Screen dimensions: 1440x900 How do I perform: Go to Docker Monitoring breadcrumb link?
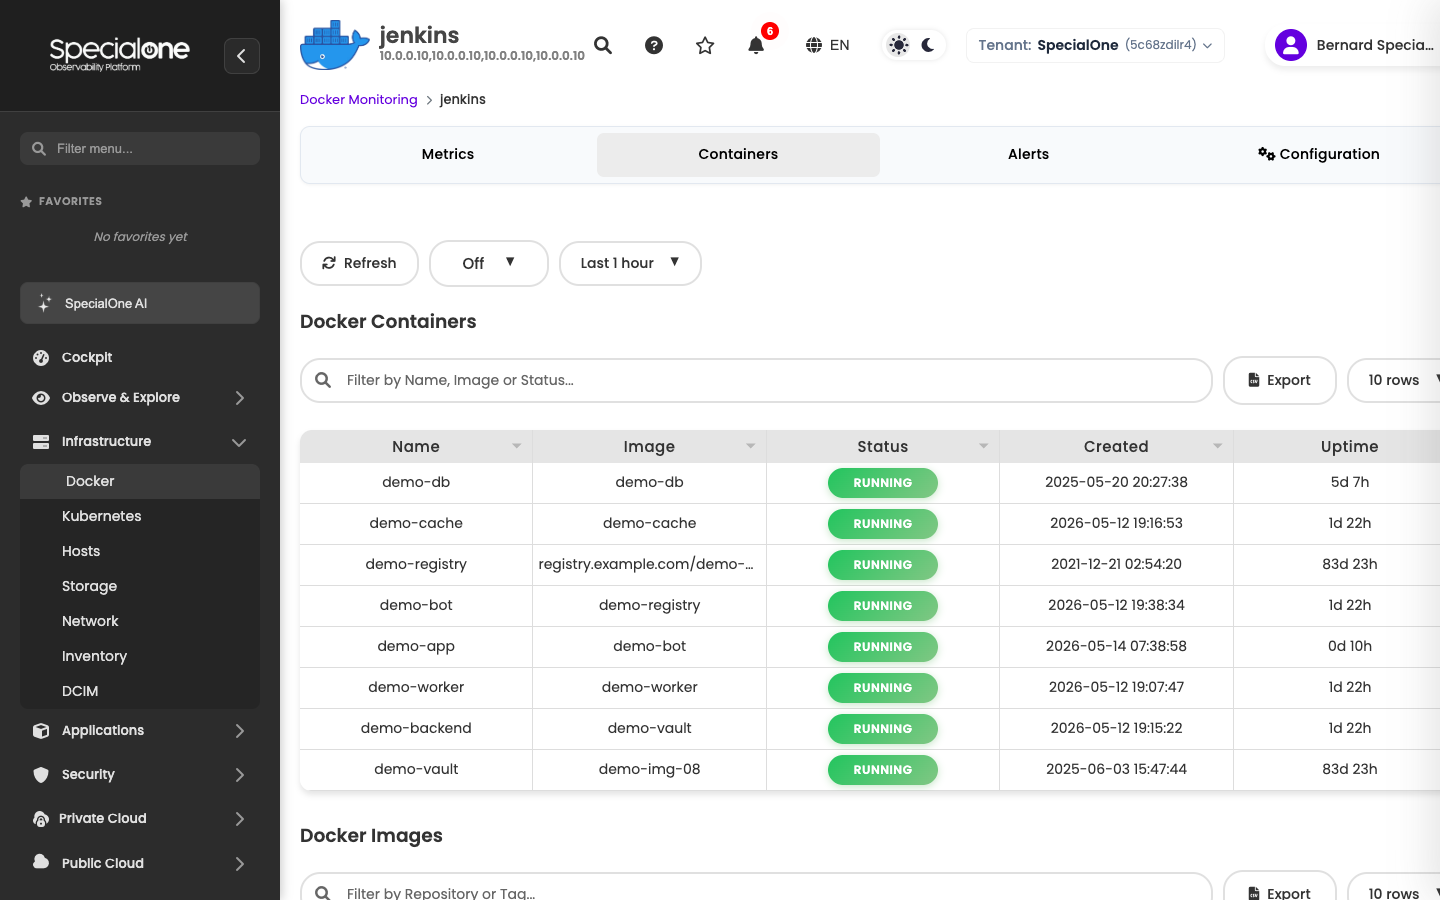[x=359, y=99]
